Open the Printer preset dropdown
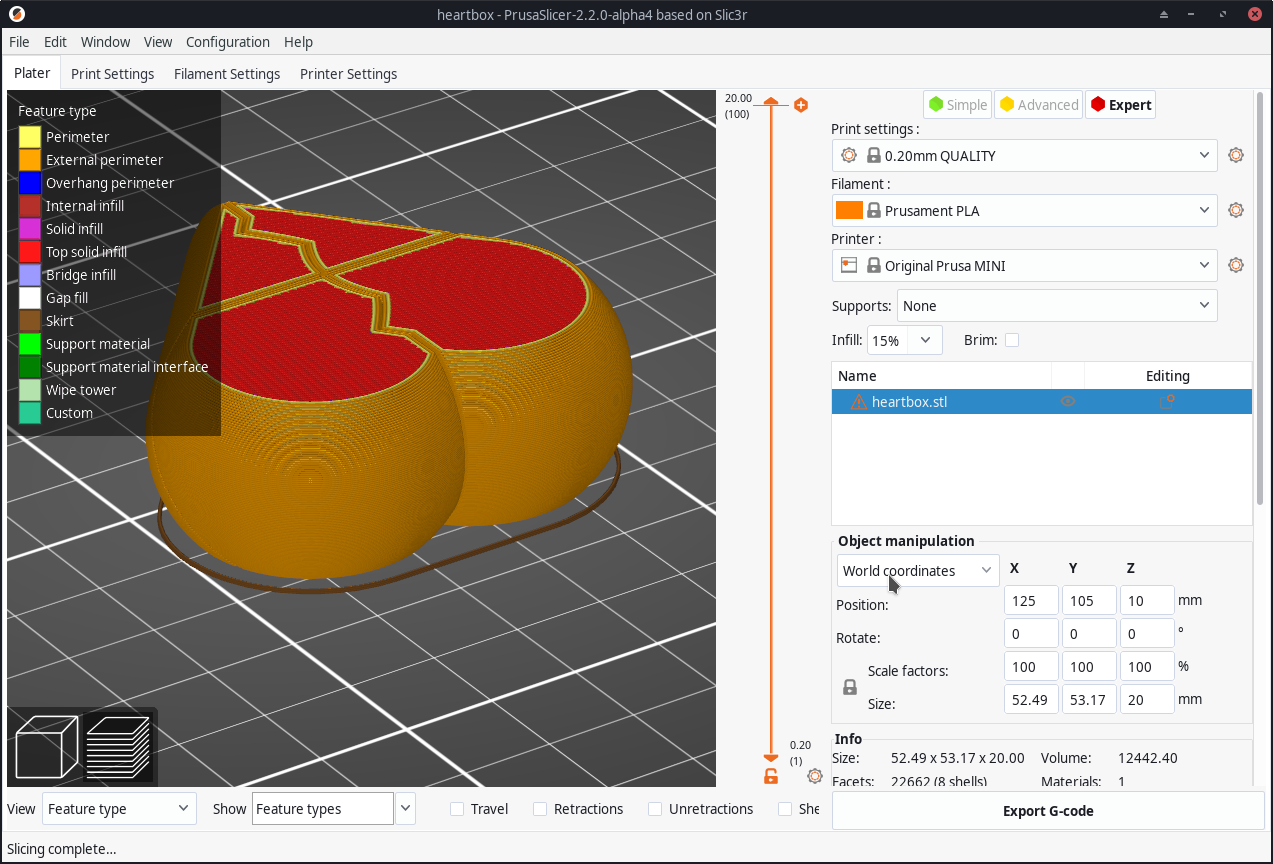 tap(1024, 265)
